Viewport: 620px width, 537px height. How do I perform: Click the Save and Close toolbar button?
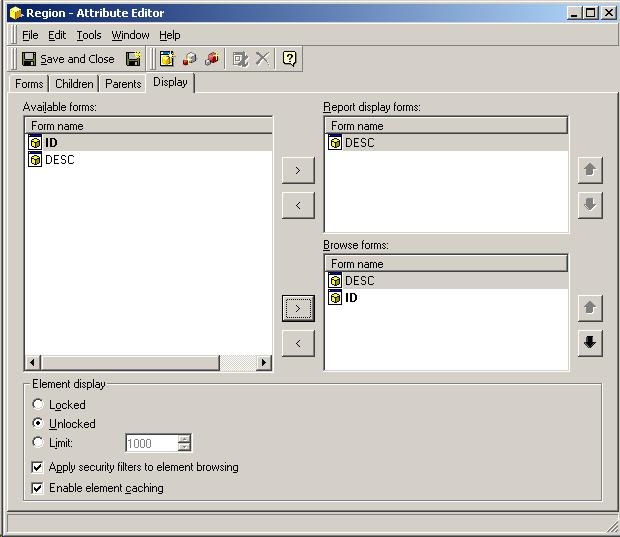[x=68, y=59]
